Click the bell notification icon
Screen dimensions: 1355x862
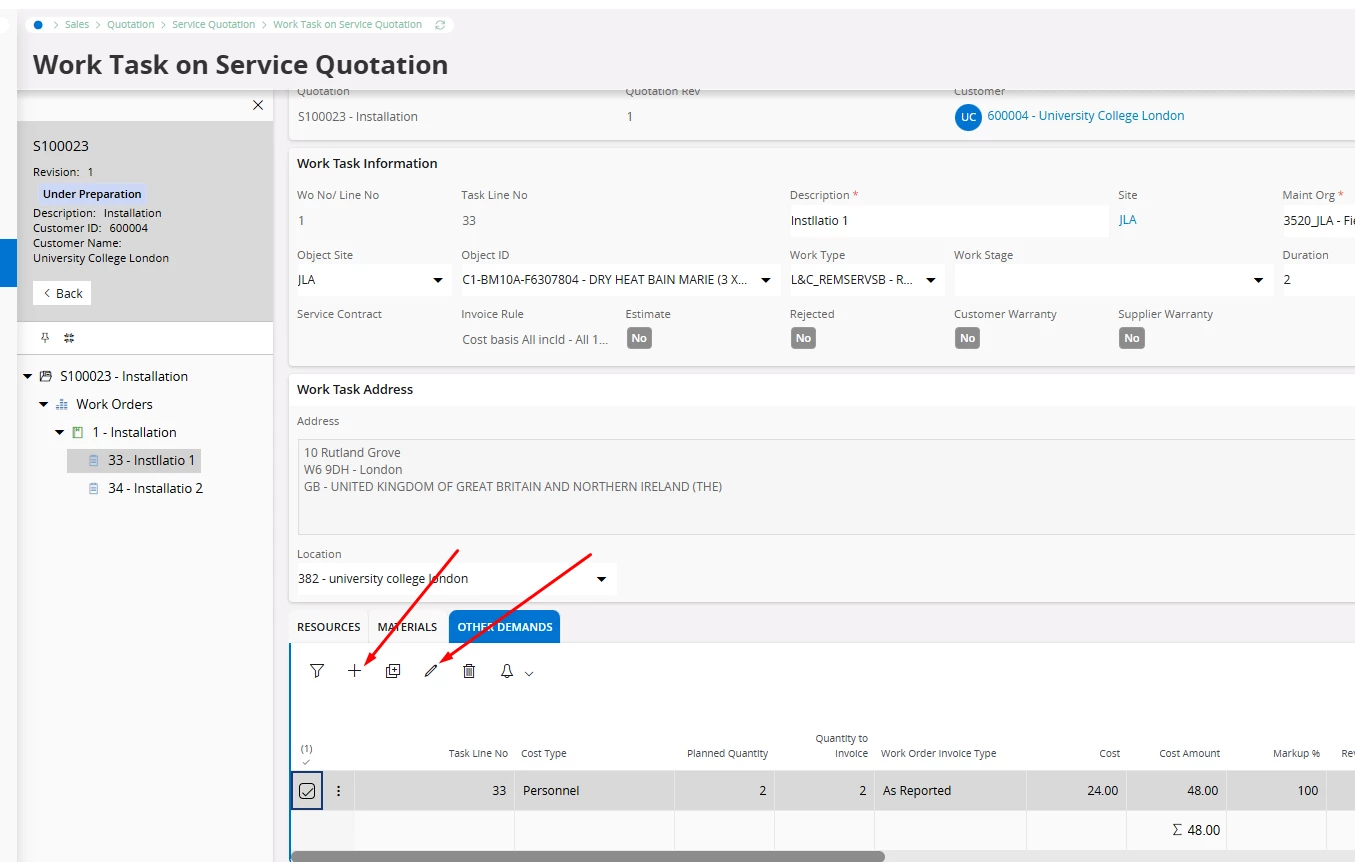pyautogui.click(x=507, y=671)
